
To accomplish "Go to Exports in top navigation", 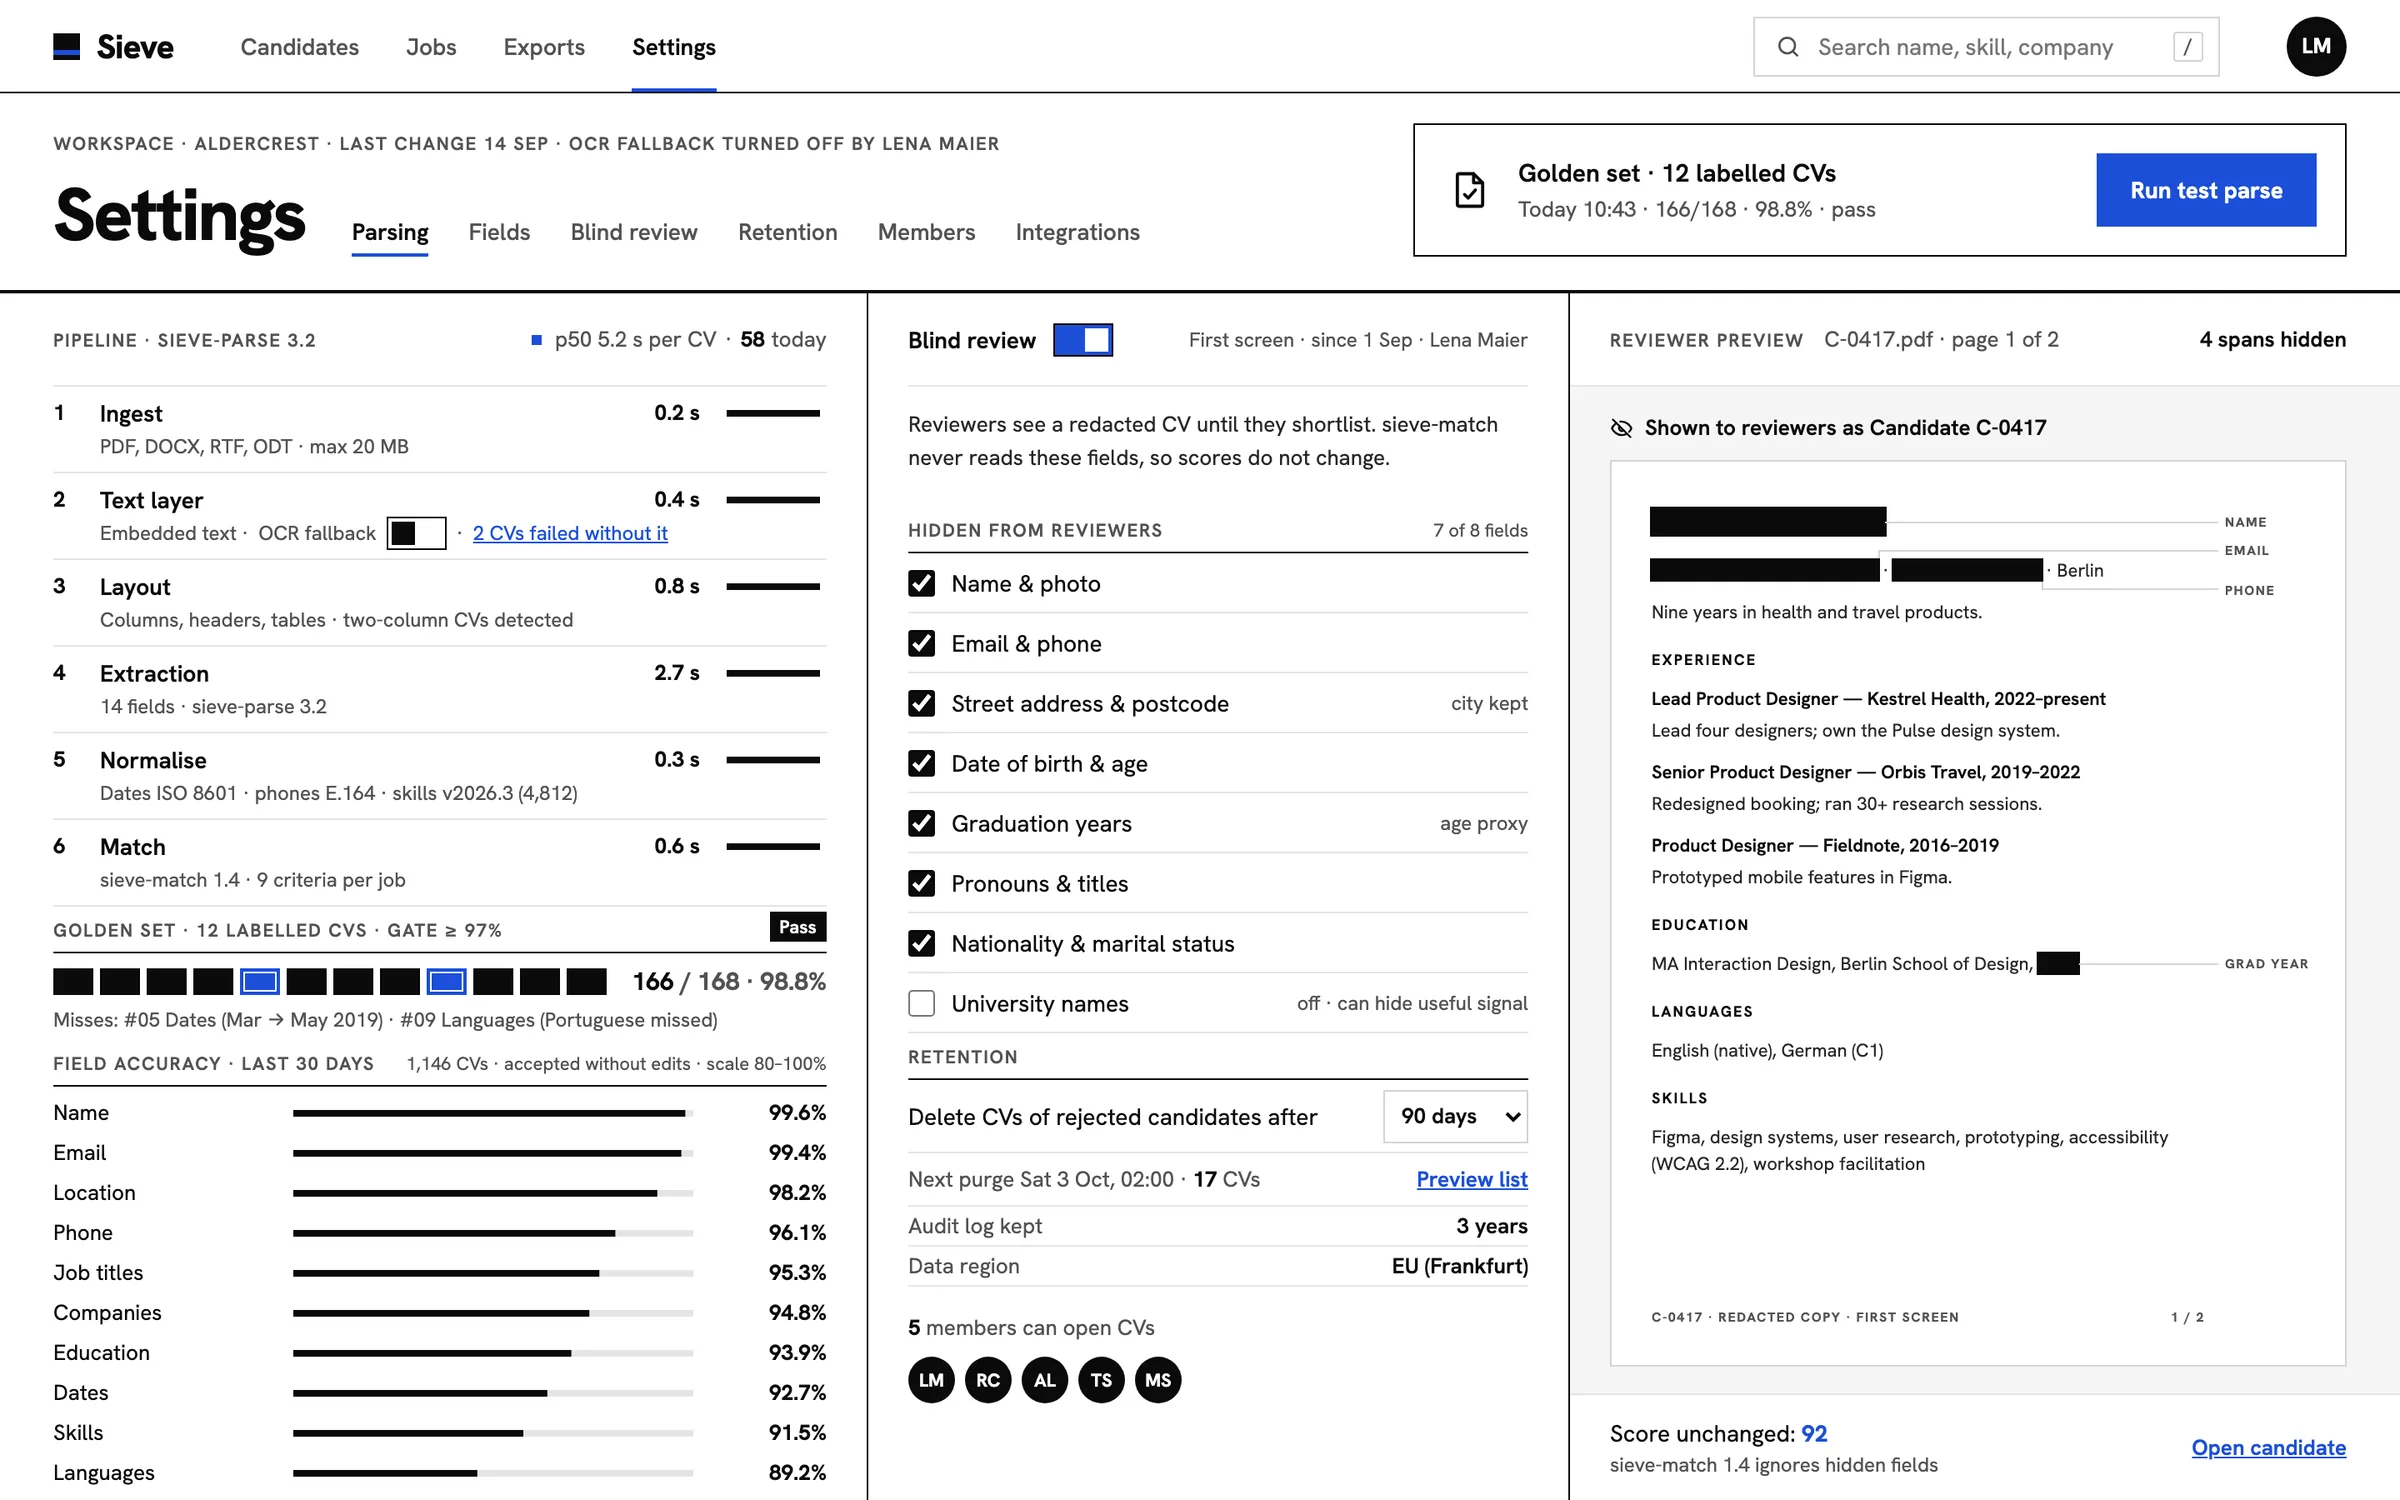I will 544,47.
